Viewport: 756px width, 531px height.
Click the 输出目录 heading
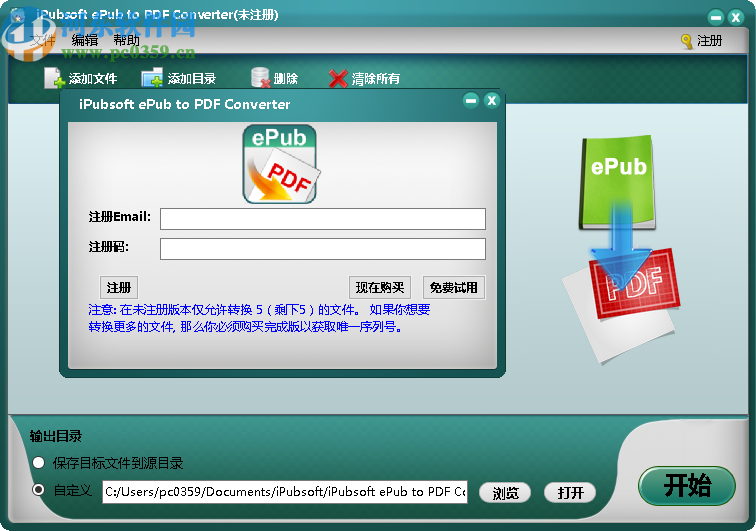pos(56,436)
